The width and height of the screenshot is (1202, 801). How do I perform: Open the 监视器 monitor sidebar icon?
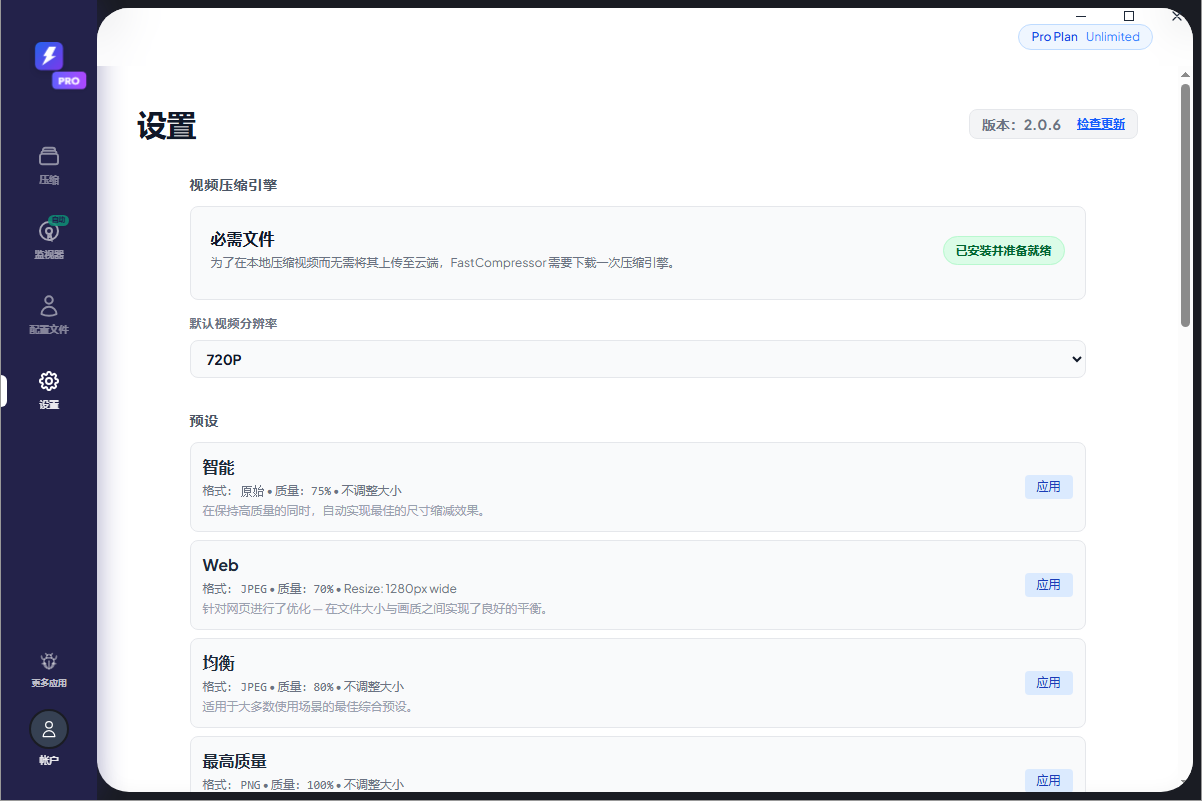point(49,231)
